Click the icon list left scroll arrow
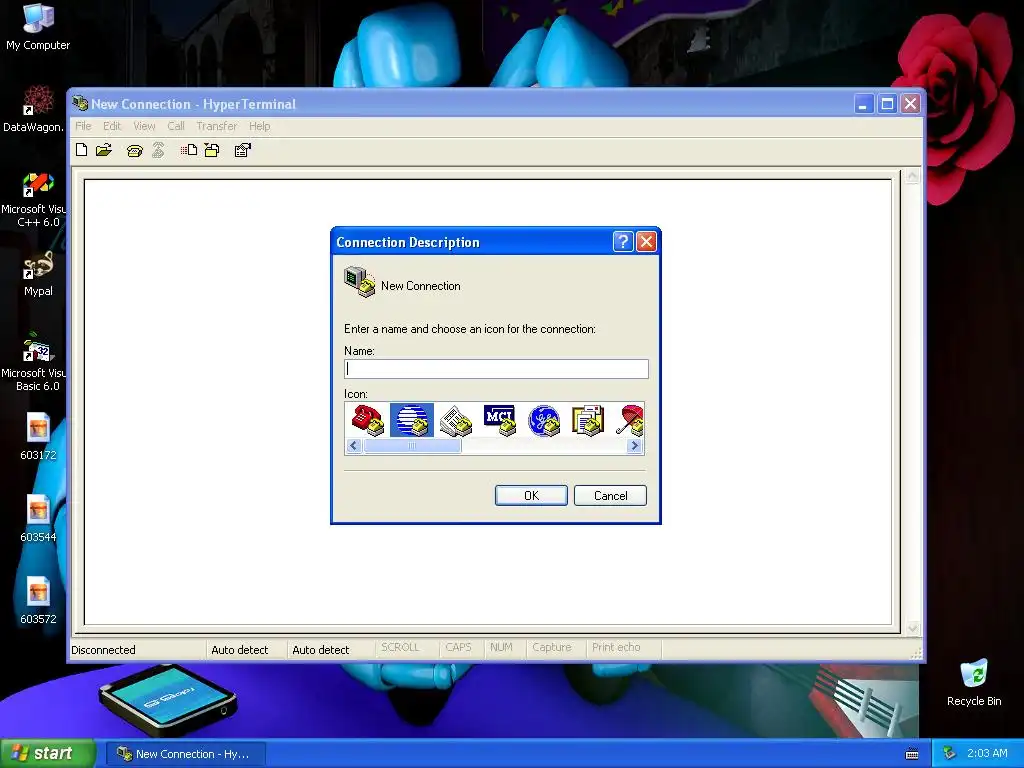This screenshot has width=1024, height=768. tap(354, 445)
